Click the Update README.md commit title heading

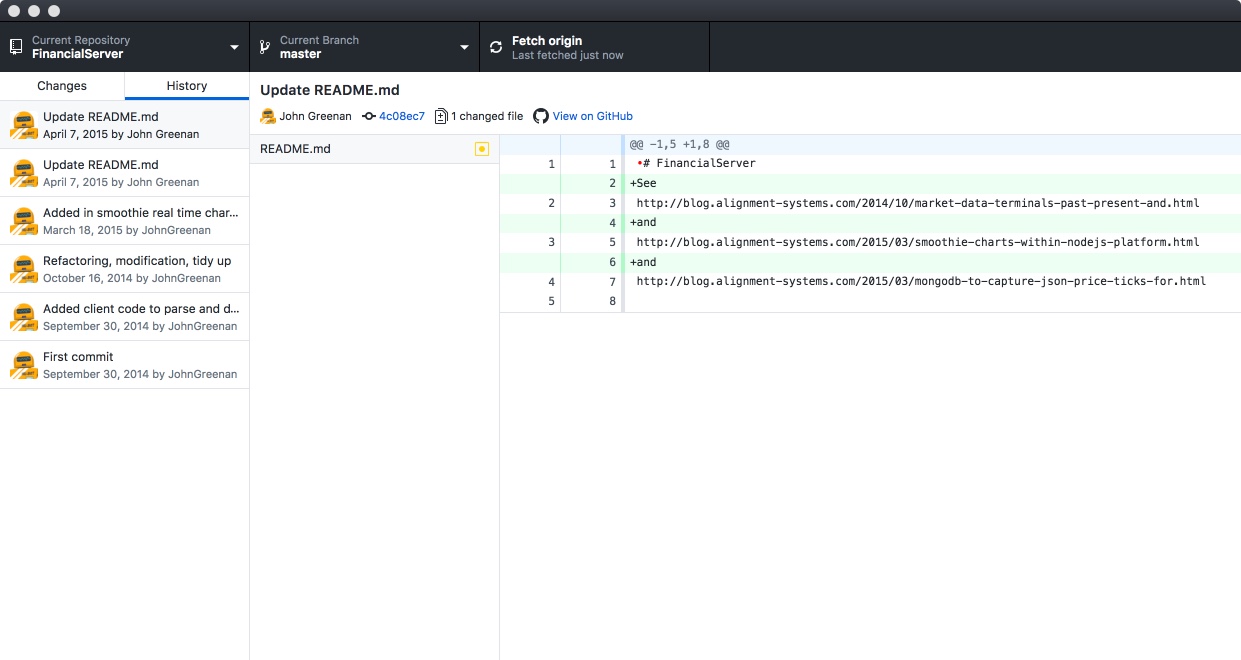tap(330, 90)
